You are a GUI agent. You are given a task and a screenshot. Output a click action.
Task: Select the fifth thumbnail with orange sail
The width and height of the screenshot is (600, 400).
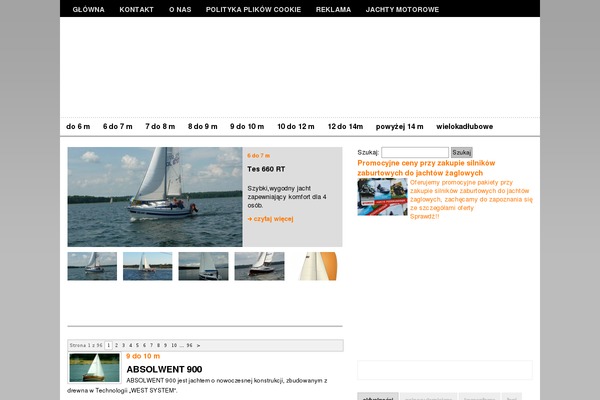click(316, 266)
